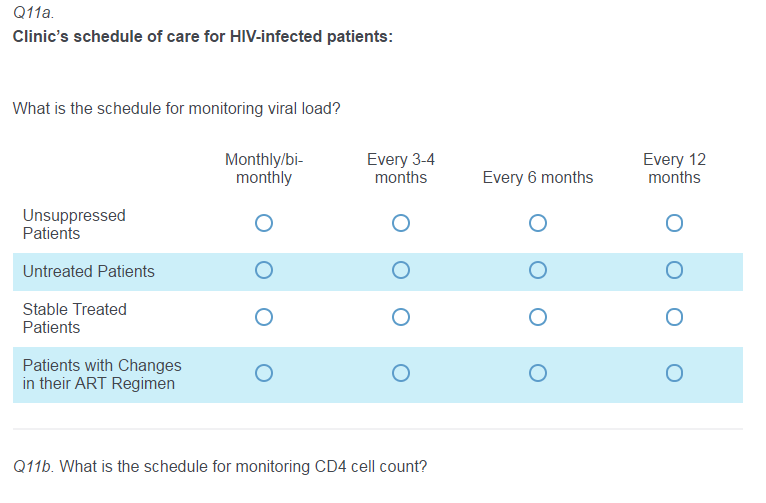Viewport: 766px width, 503px height.
Task: Select Every 6 months for Unsuppressed Patients
Action: [x=538, y=223]
